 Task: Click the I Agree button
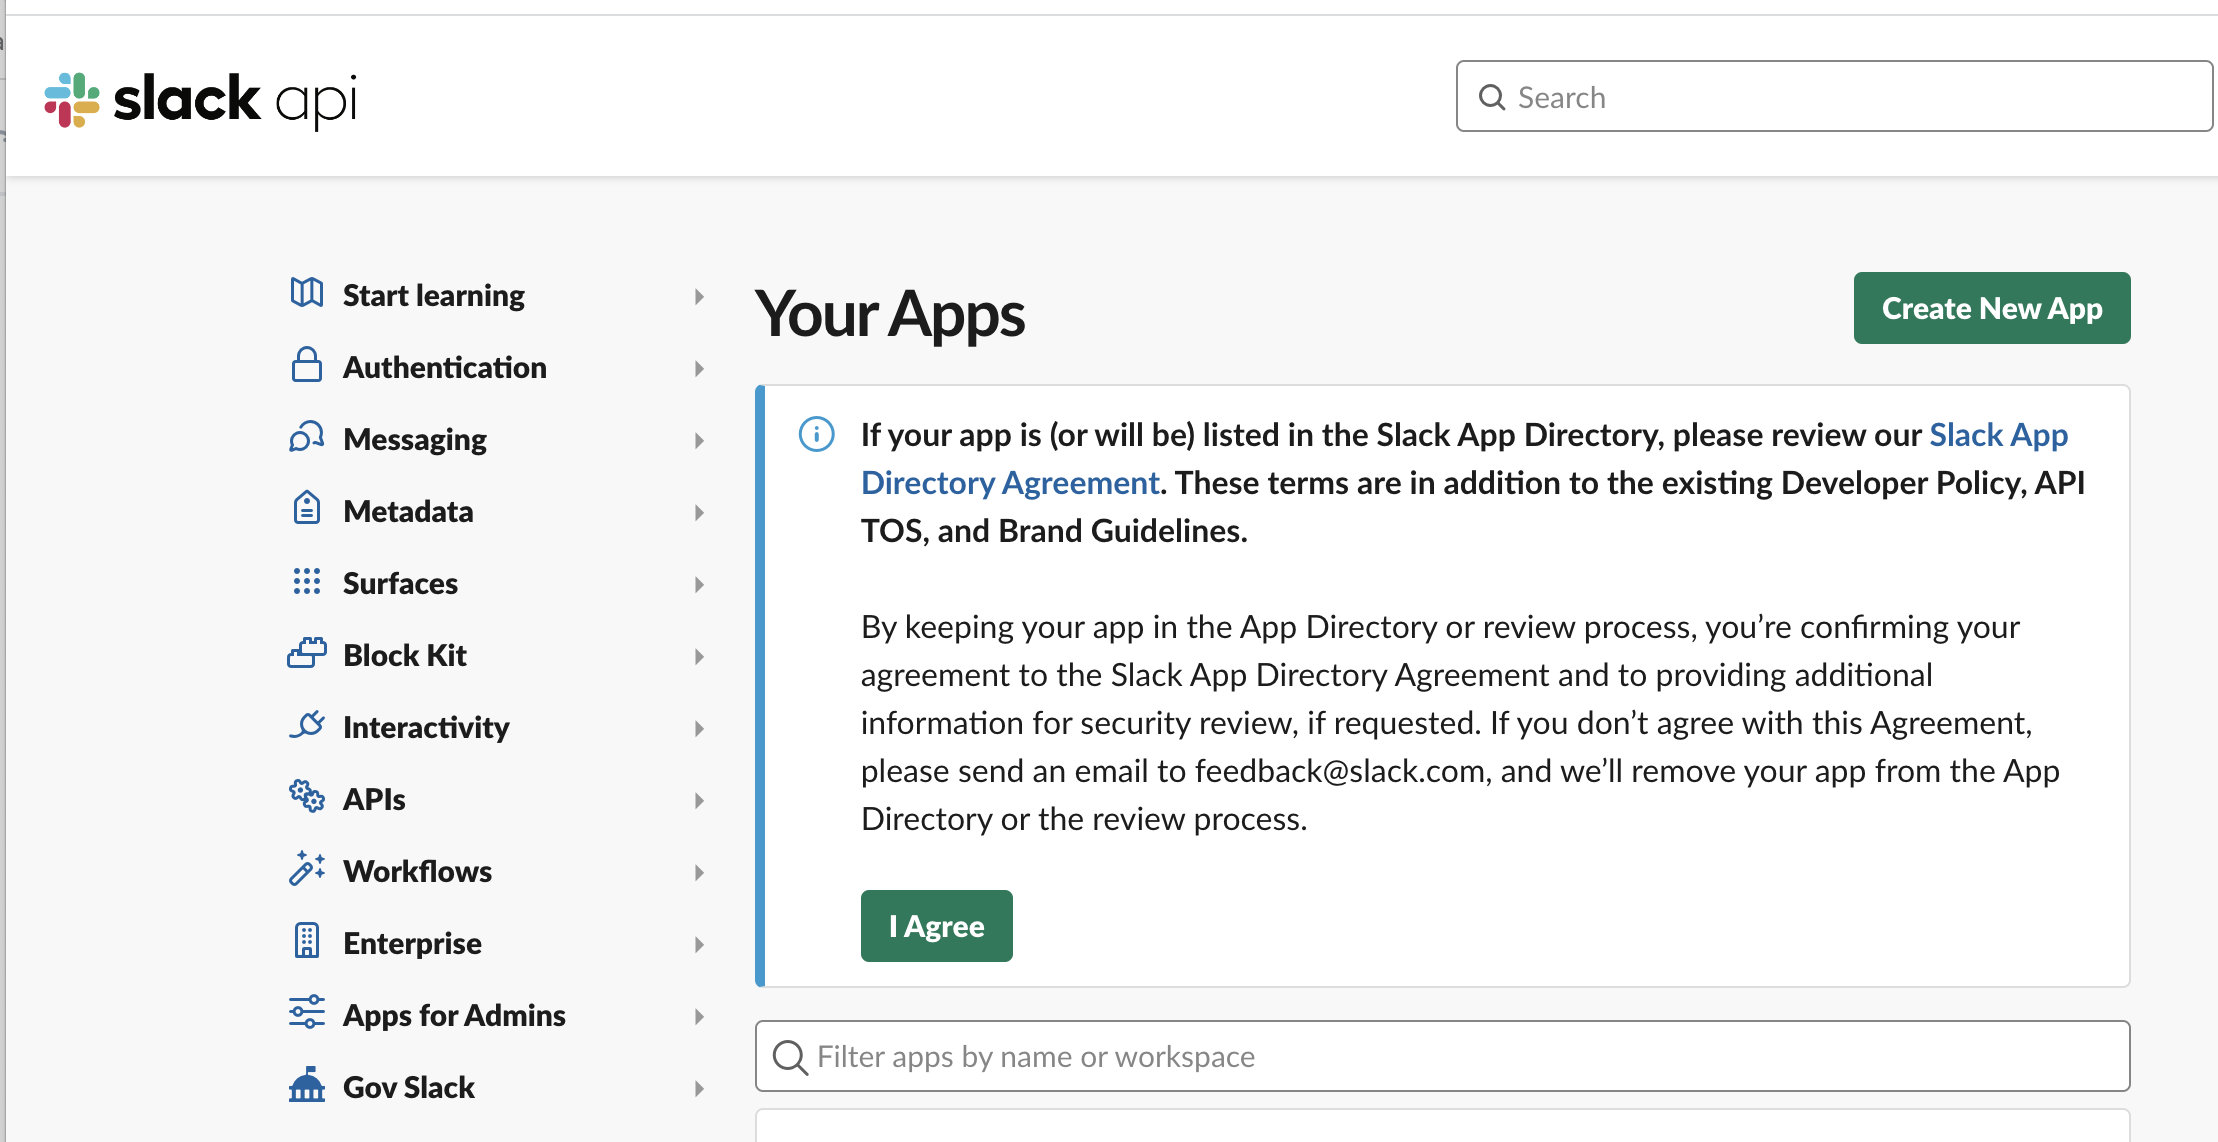[937, 926]
